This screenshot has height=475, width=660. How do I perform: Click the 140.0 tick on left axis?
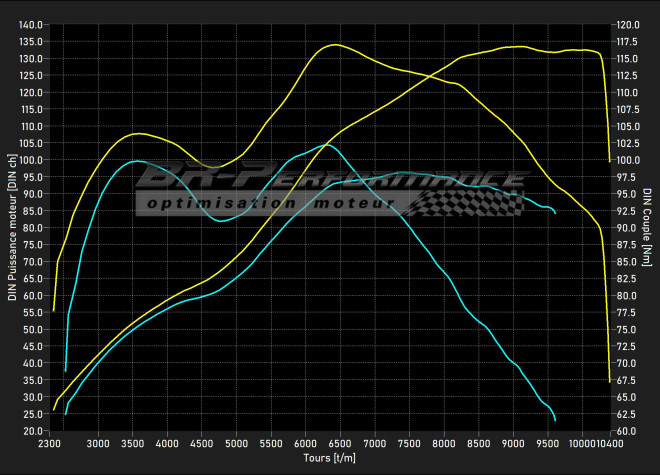coord(30,24)
